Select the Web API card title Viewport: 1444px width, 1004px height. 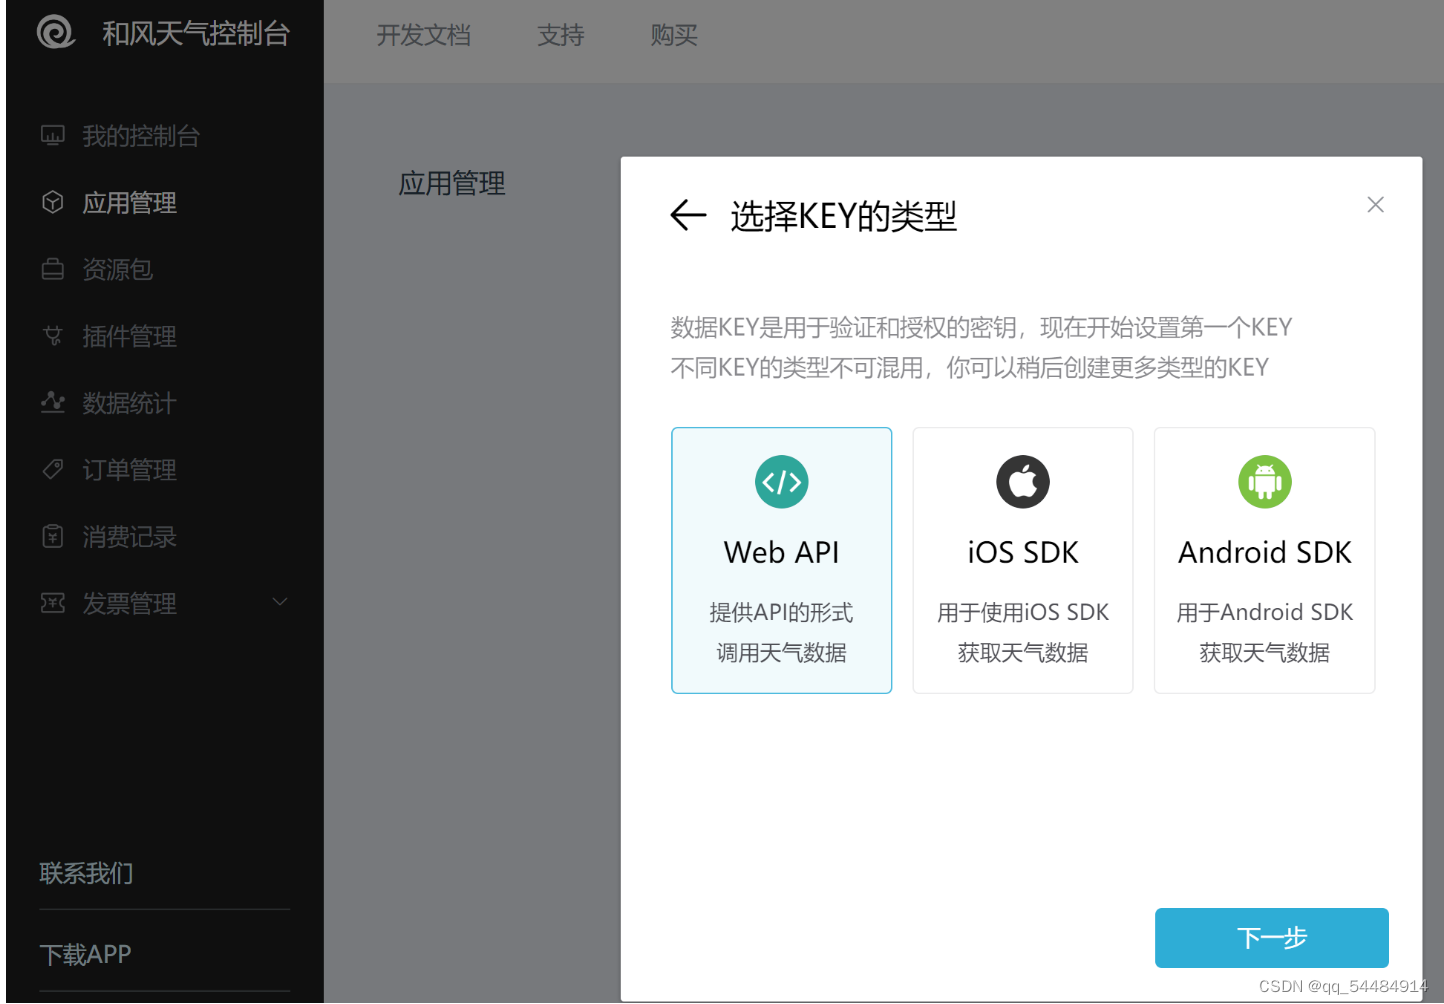click(x=781, y=552)
